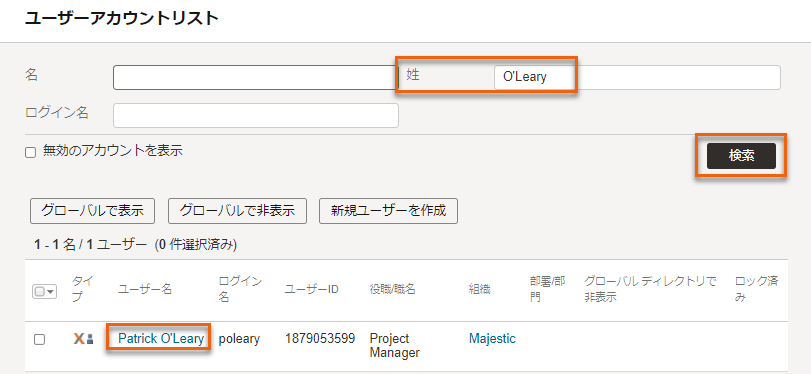This screenshot has width=811, height=374.
Task: Sort by the ユーザー名 column header
Action: [x=145, y=289]
